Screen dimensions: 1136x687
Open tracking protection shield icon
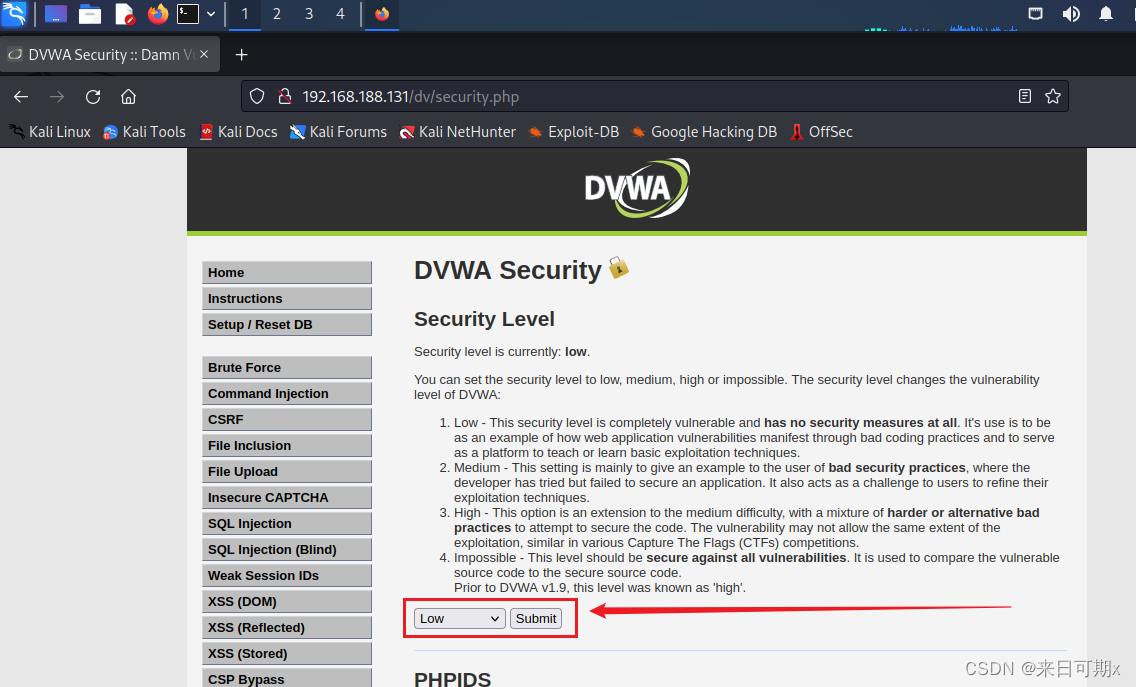coord(257,96)
